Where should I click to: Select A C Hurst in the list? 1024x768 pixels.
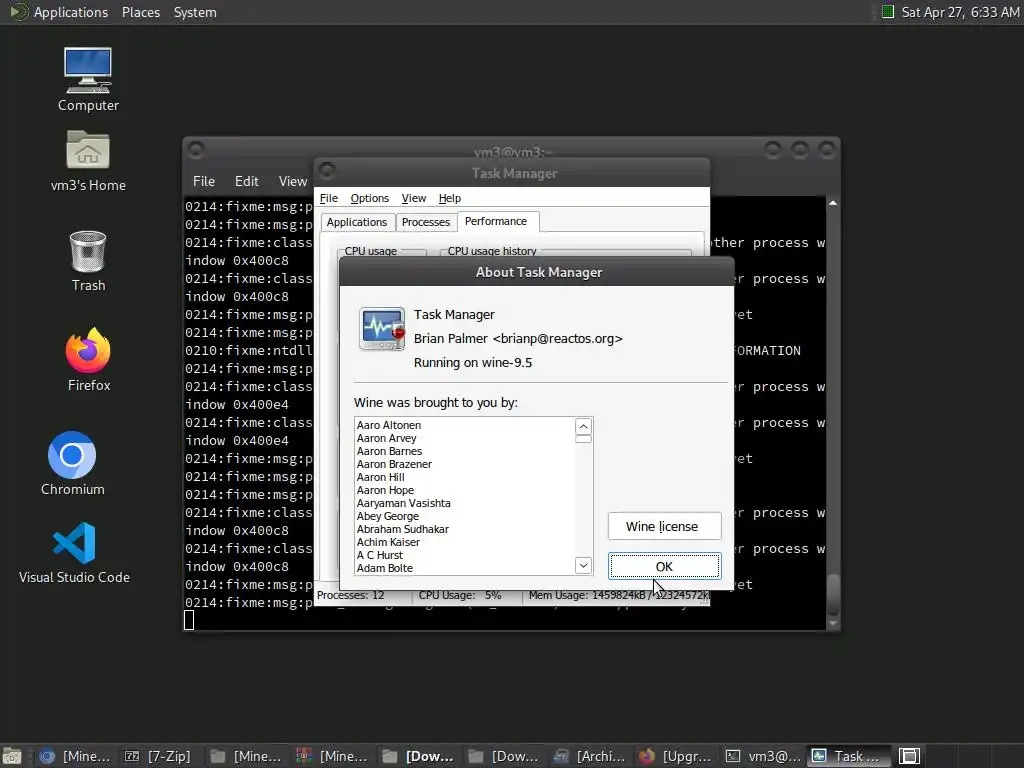[x=379, y=555]
